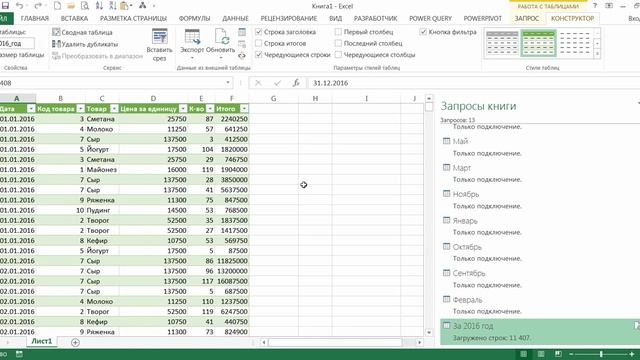This screenshot has width=640, height=360.
Task: Click the table icon next to Май query
Action: click(x=447, y=141)
